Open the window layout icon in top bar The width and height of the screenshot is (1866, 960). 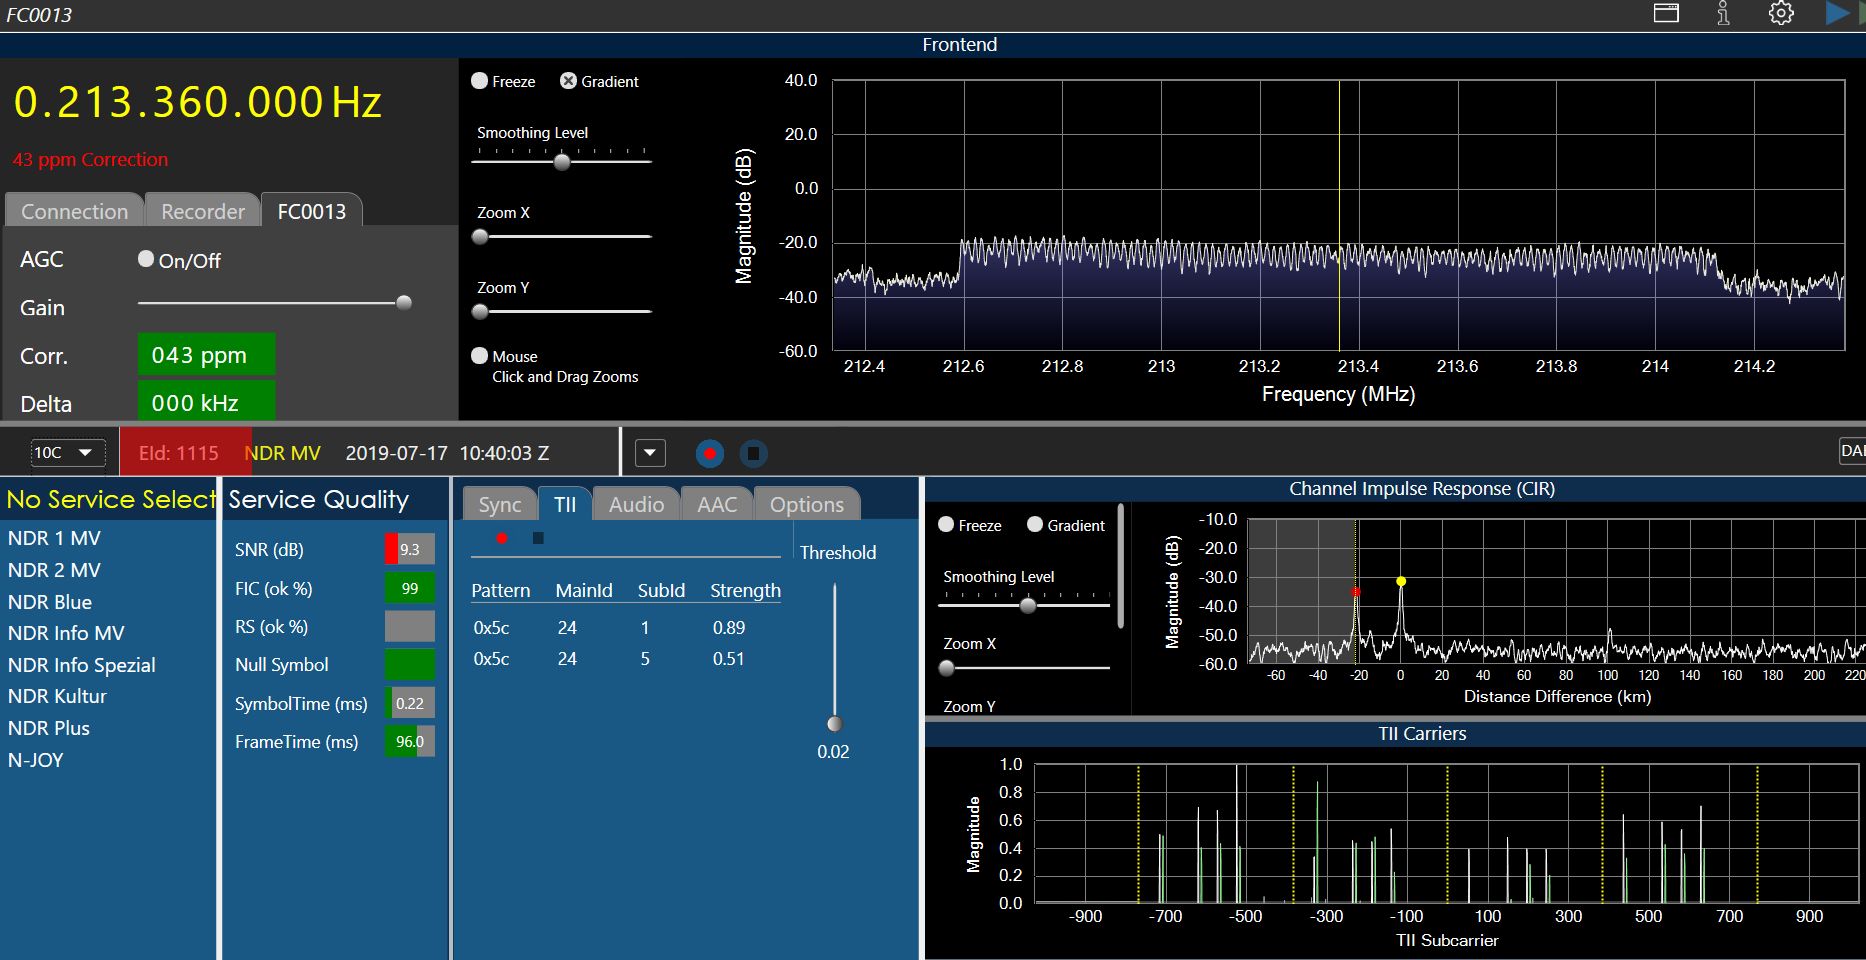point(1666,14)
